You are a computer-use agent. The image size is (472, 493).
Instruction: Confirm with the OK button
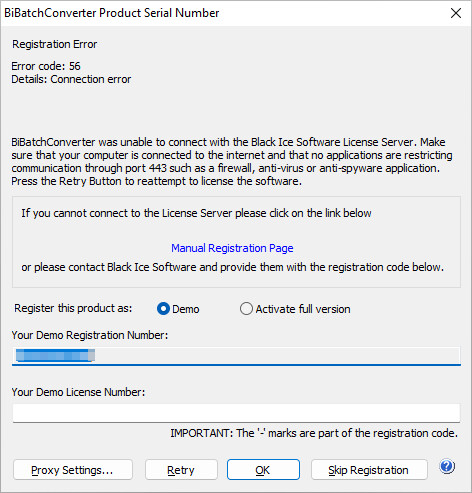click(263, 470)
